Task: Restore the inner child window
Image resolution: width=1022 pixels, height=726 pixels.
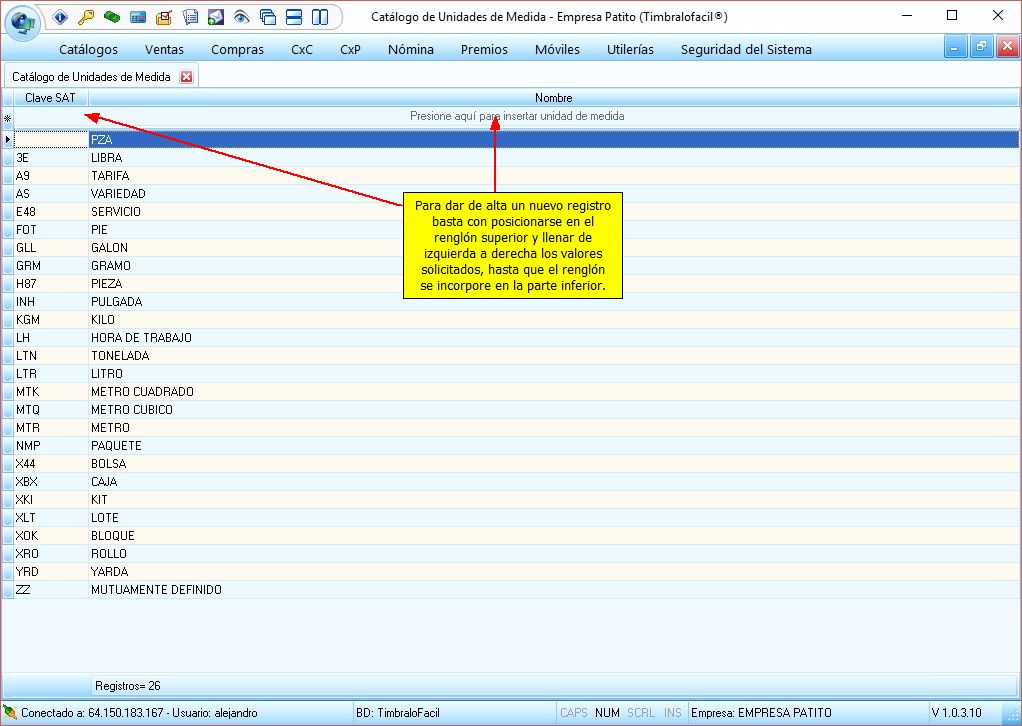Action: [x=981, y=47]
